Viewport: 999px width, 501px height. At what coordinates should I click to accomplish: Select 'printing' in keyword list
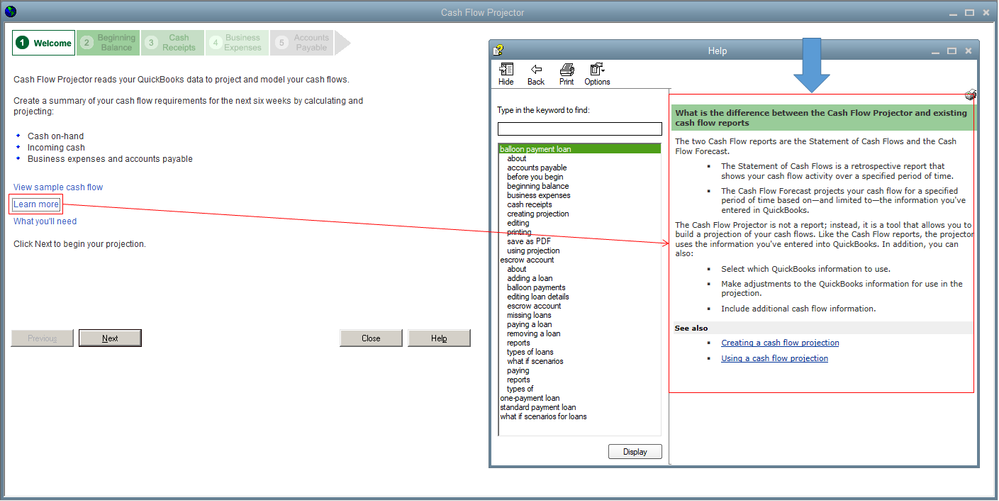click(519, 233)
